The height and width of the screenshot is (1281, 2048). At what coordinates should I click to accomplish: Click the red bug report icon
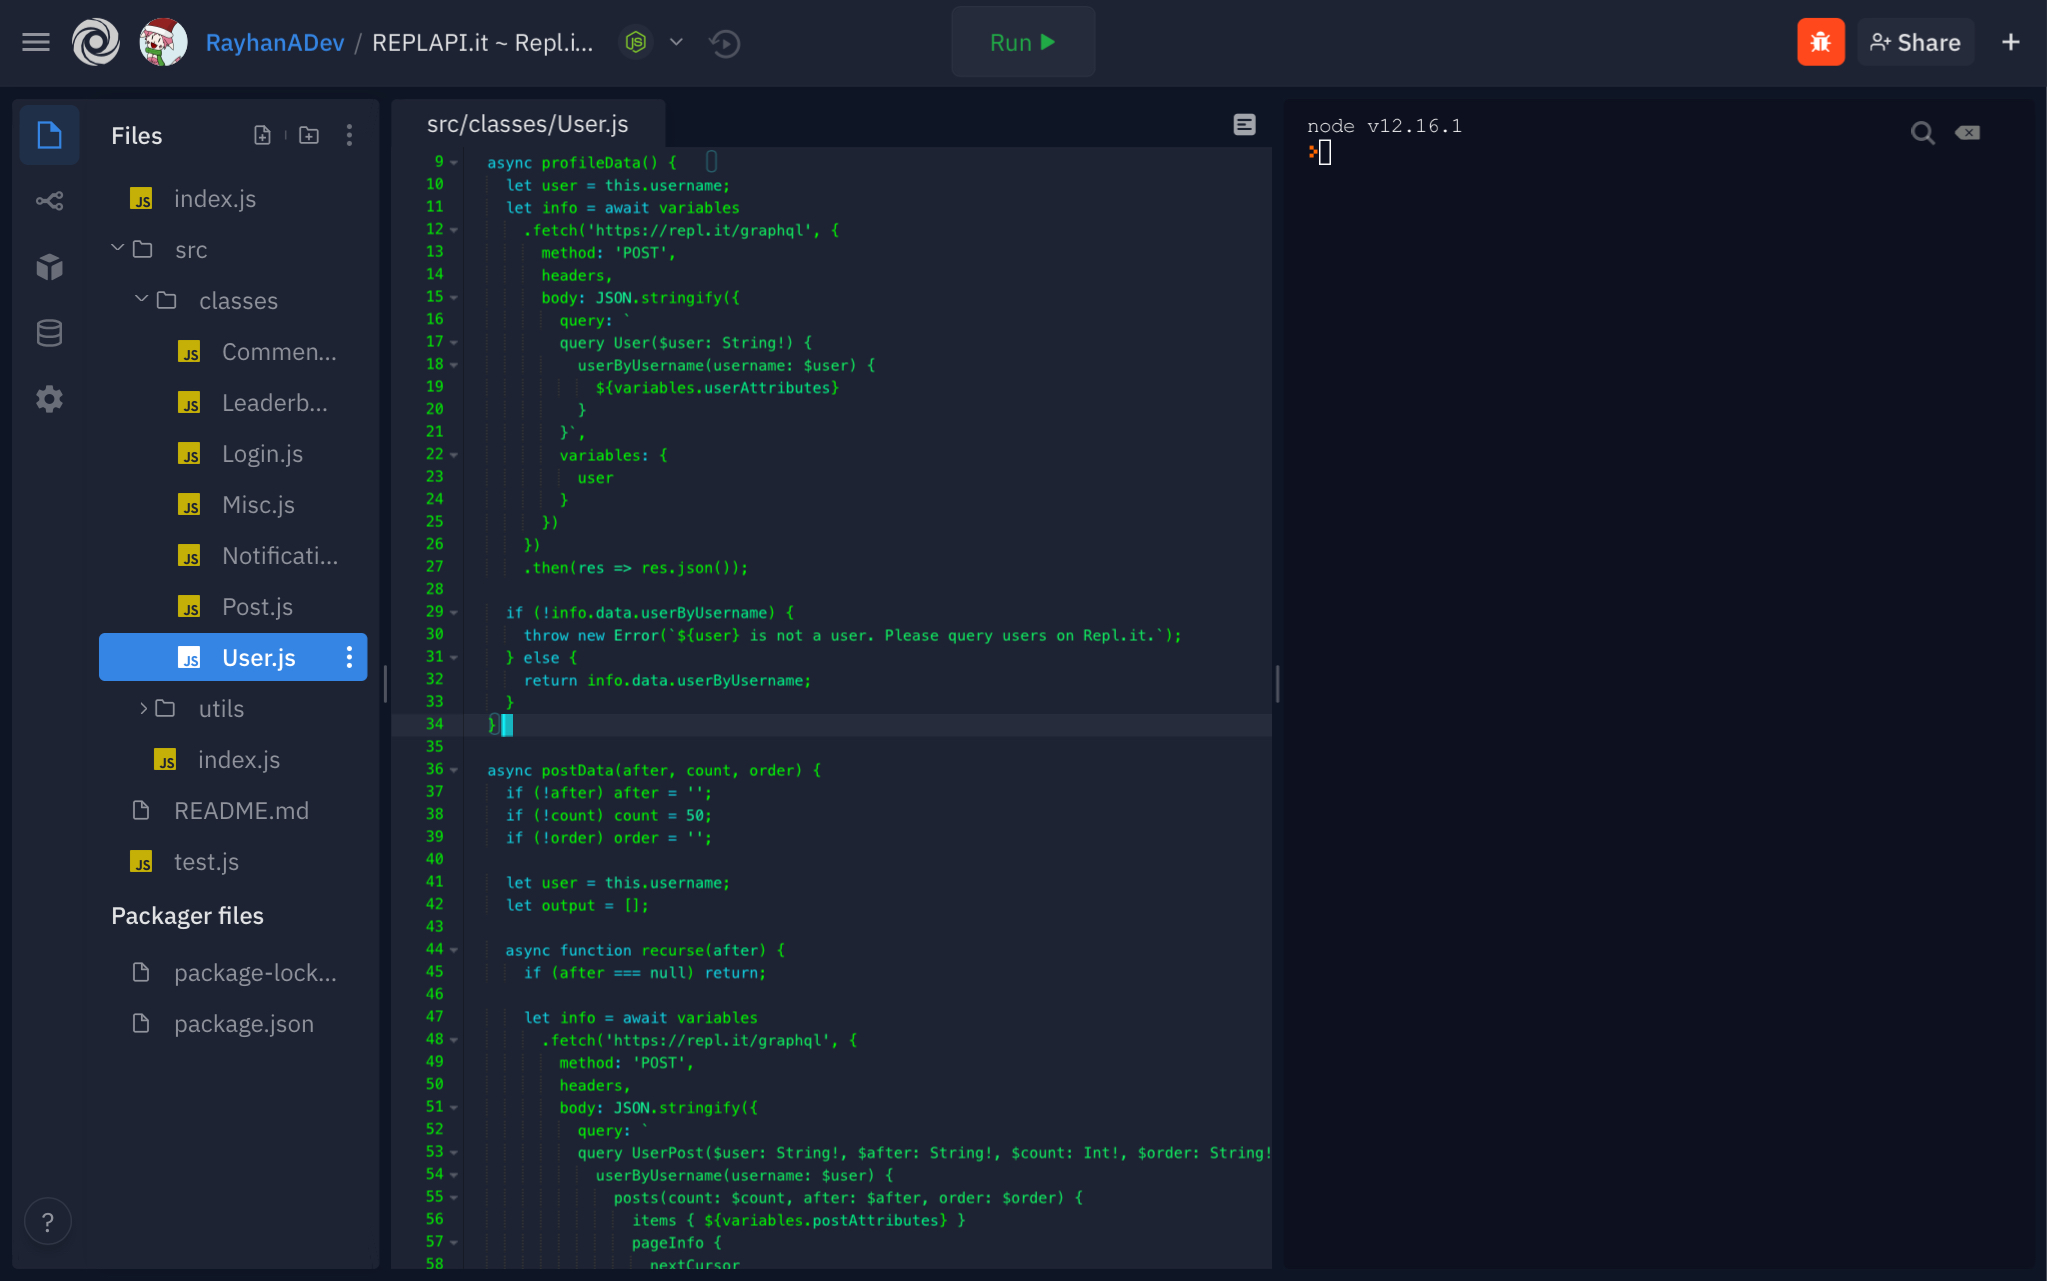coord(1820,42)
